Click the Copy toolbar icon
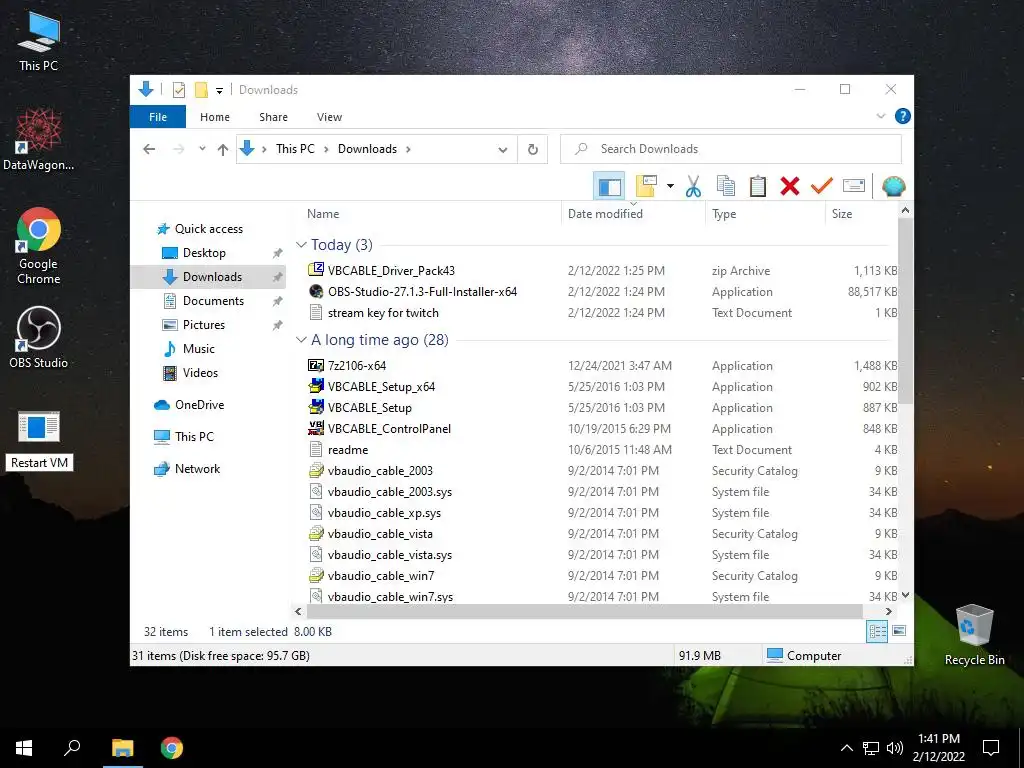This screenshot has height=768, width=1024. [726, 187]
